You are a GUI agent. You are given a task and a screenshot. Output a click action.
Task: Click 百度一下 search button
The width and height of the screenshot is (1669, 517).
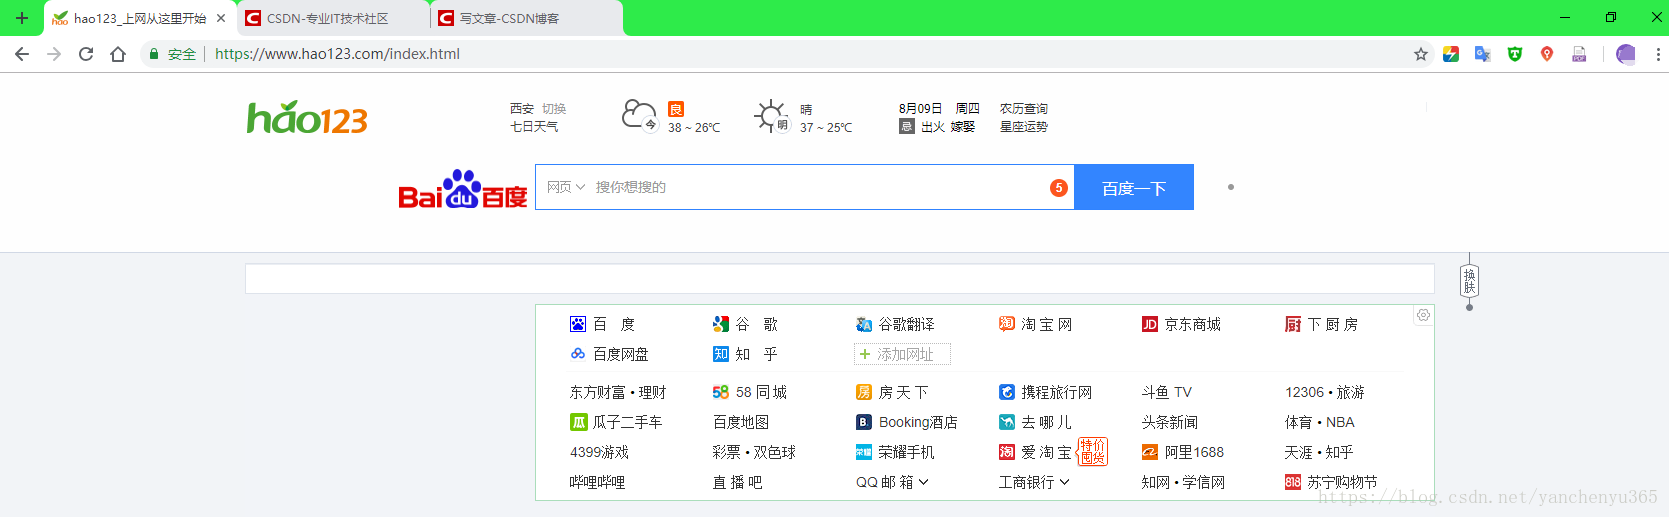(x=1134, y=187)
